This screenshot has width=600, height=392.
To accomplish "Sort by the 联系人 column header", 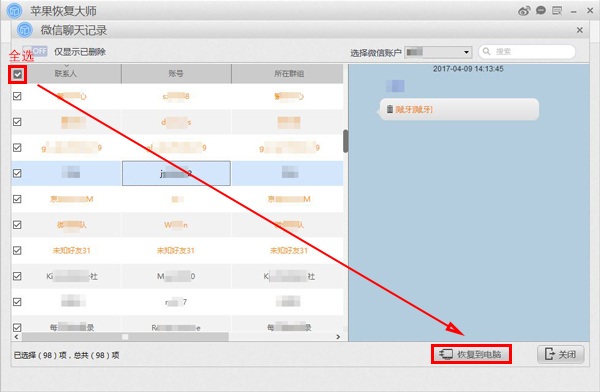I will coord(66,74).
